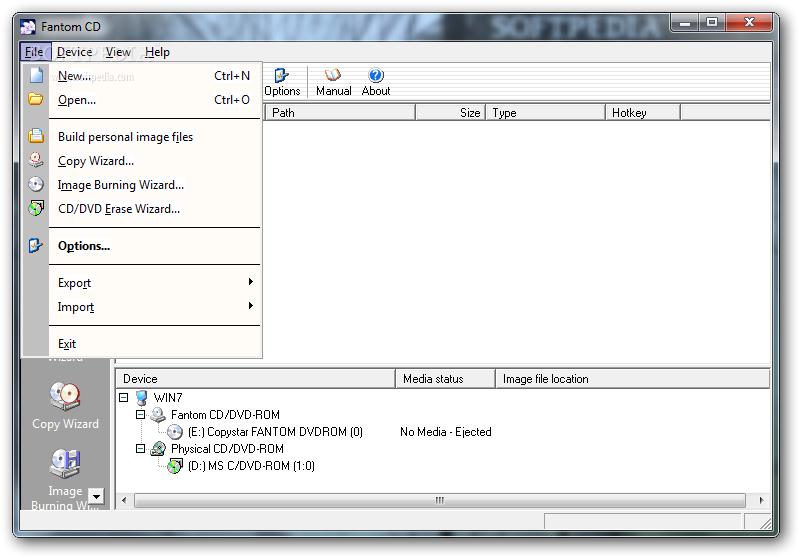The image size is (800, 558).
Task: Select Copy Wizard... menu entry
Action: (155, 161)
